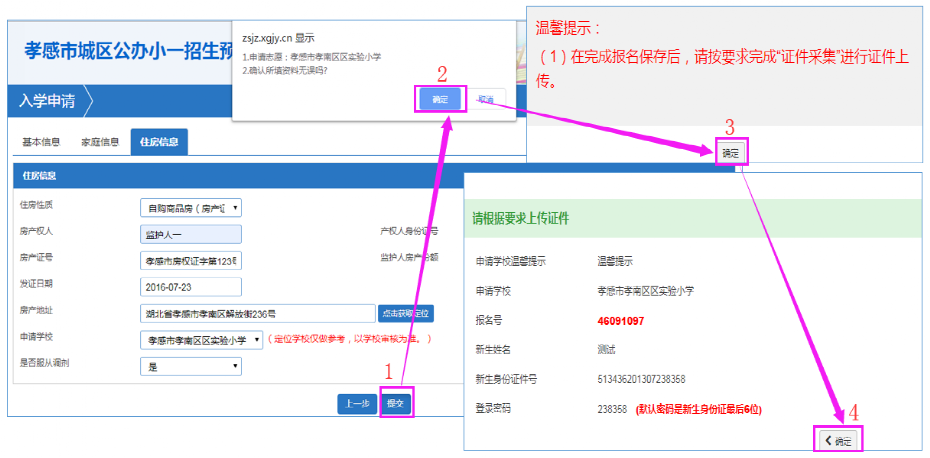Select the 住房信息 tab
Viewport: 930px width, 458px height.
click(x=159, y=142)
